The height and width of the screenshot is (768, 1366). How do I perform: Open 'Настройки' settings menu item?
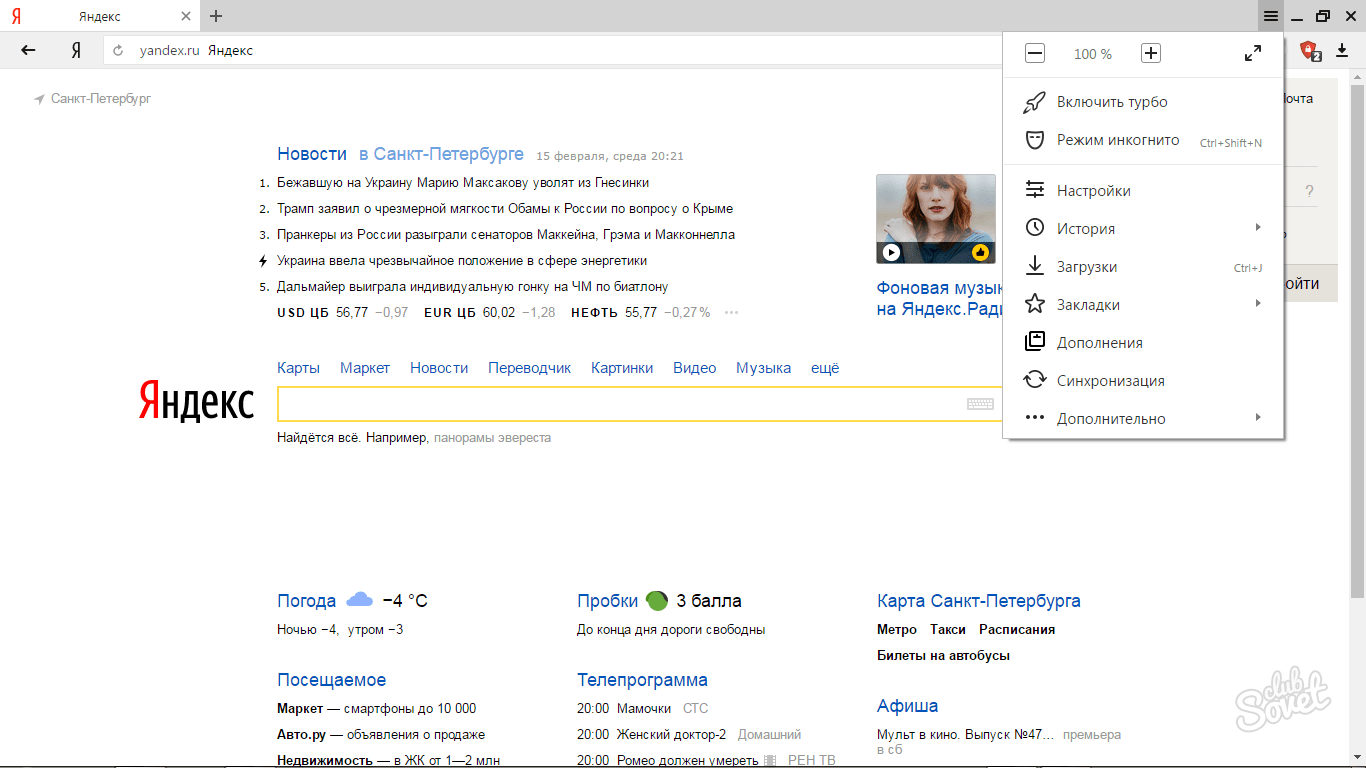pyautogui.click(x=1093, y=191)
